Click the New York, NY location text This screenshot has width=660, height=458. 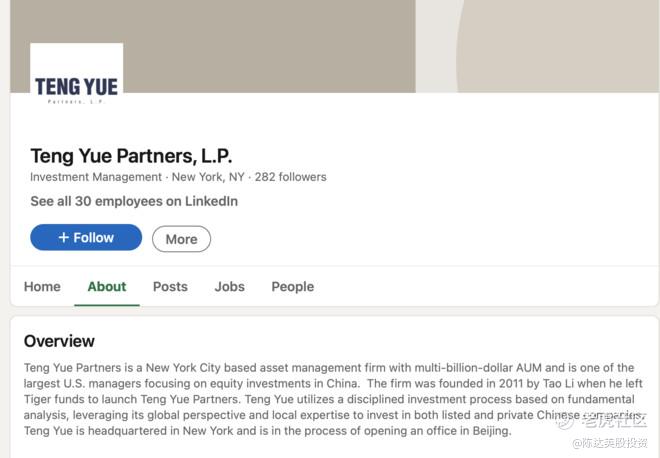coord(208,177)
